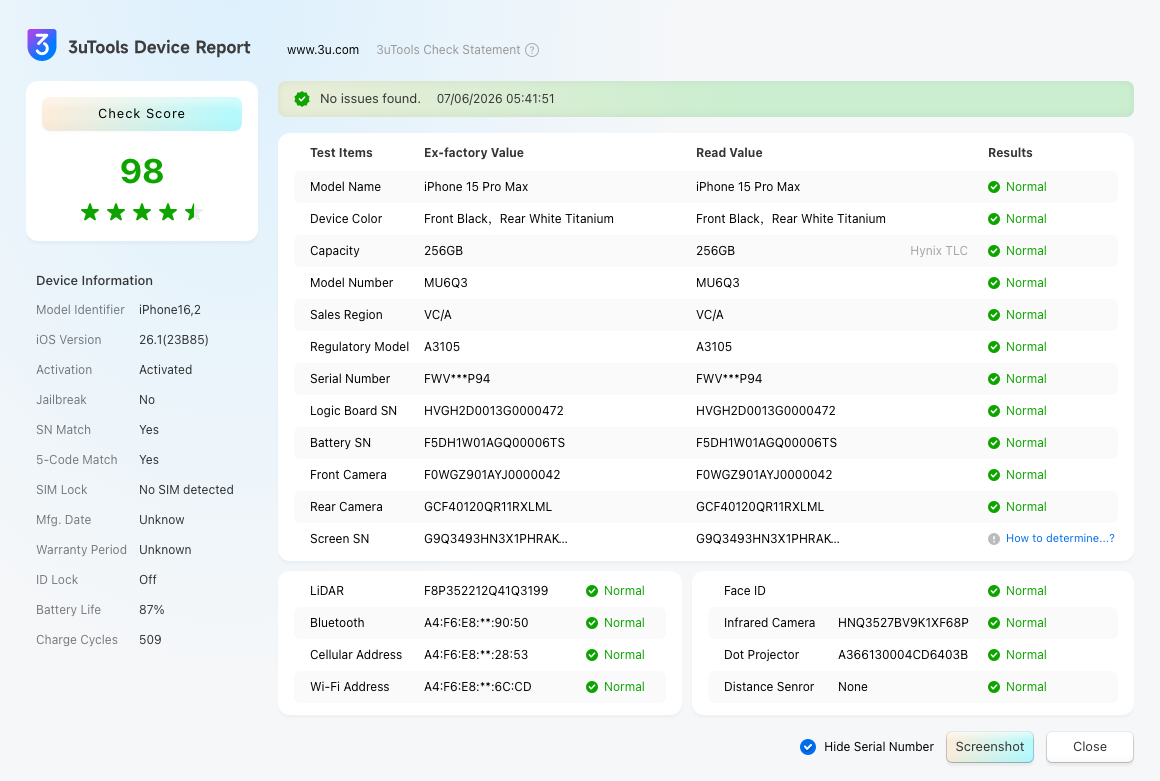Toggle the Hide Serial Number checkbox
Image resolution: width=1160 pixels, height=781 pixels.
(808, 747)
